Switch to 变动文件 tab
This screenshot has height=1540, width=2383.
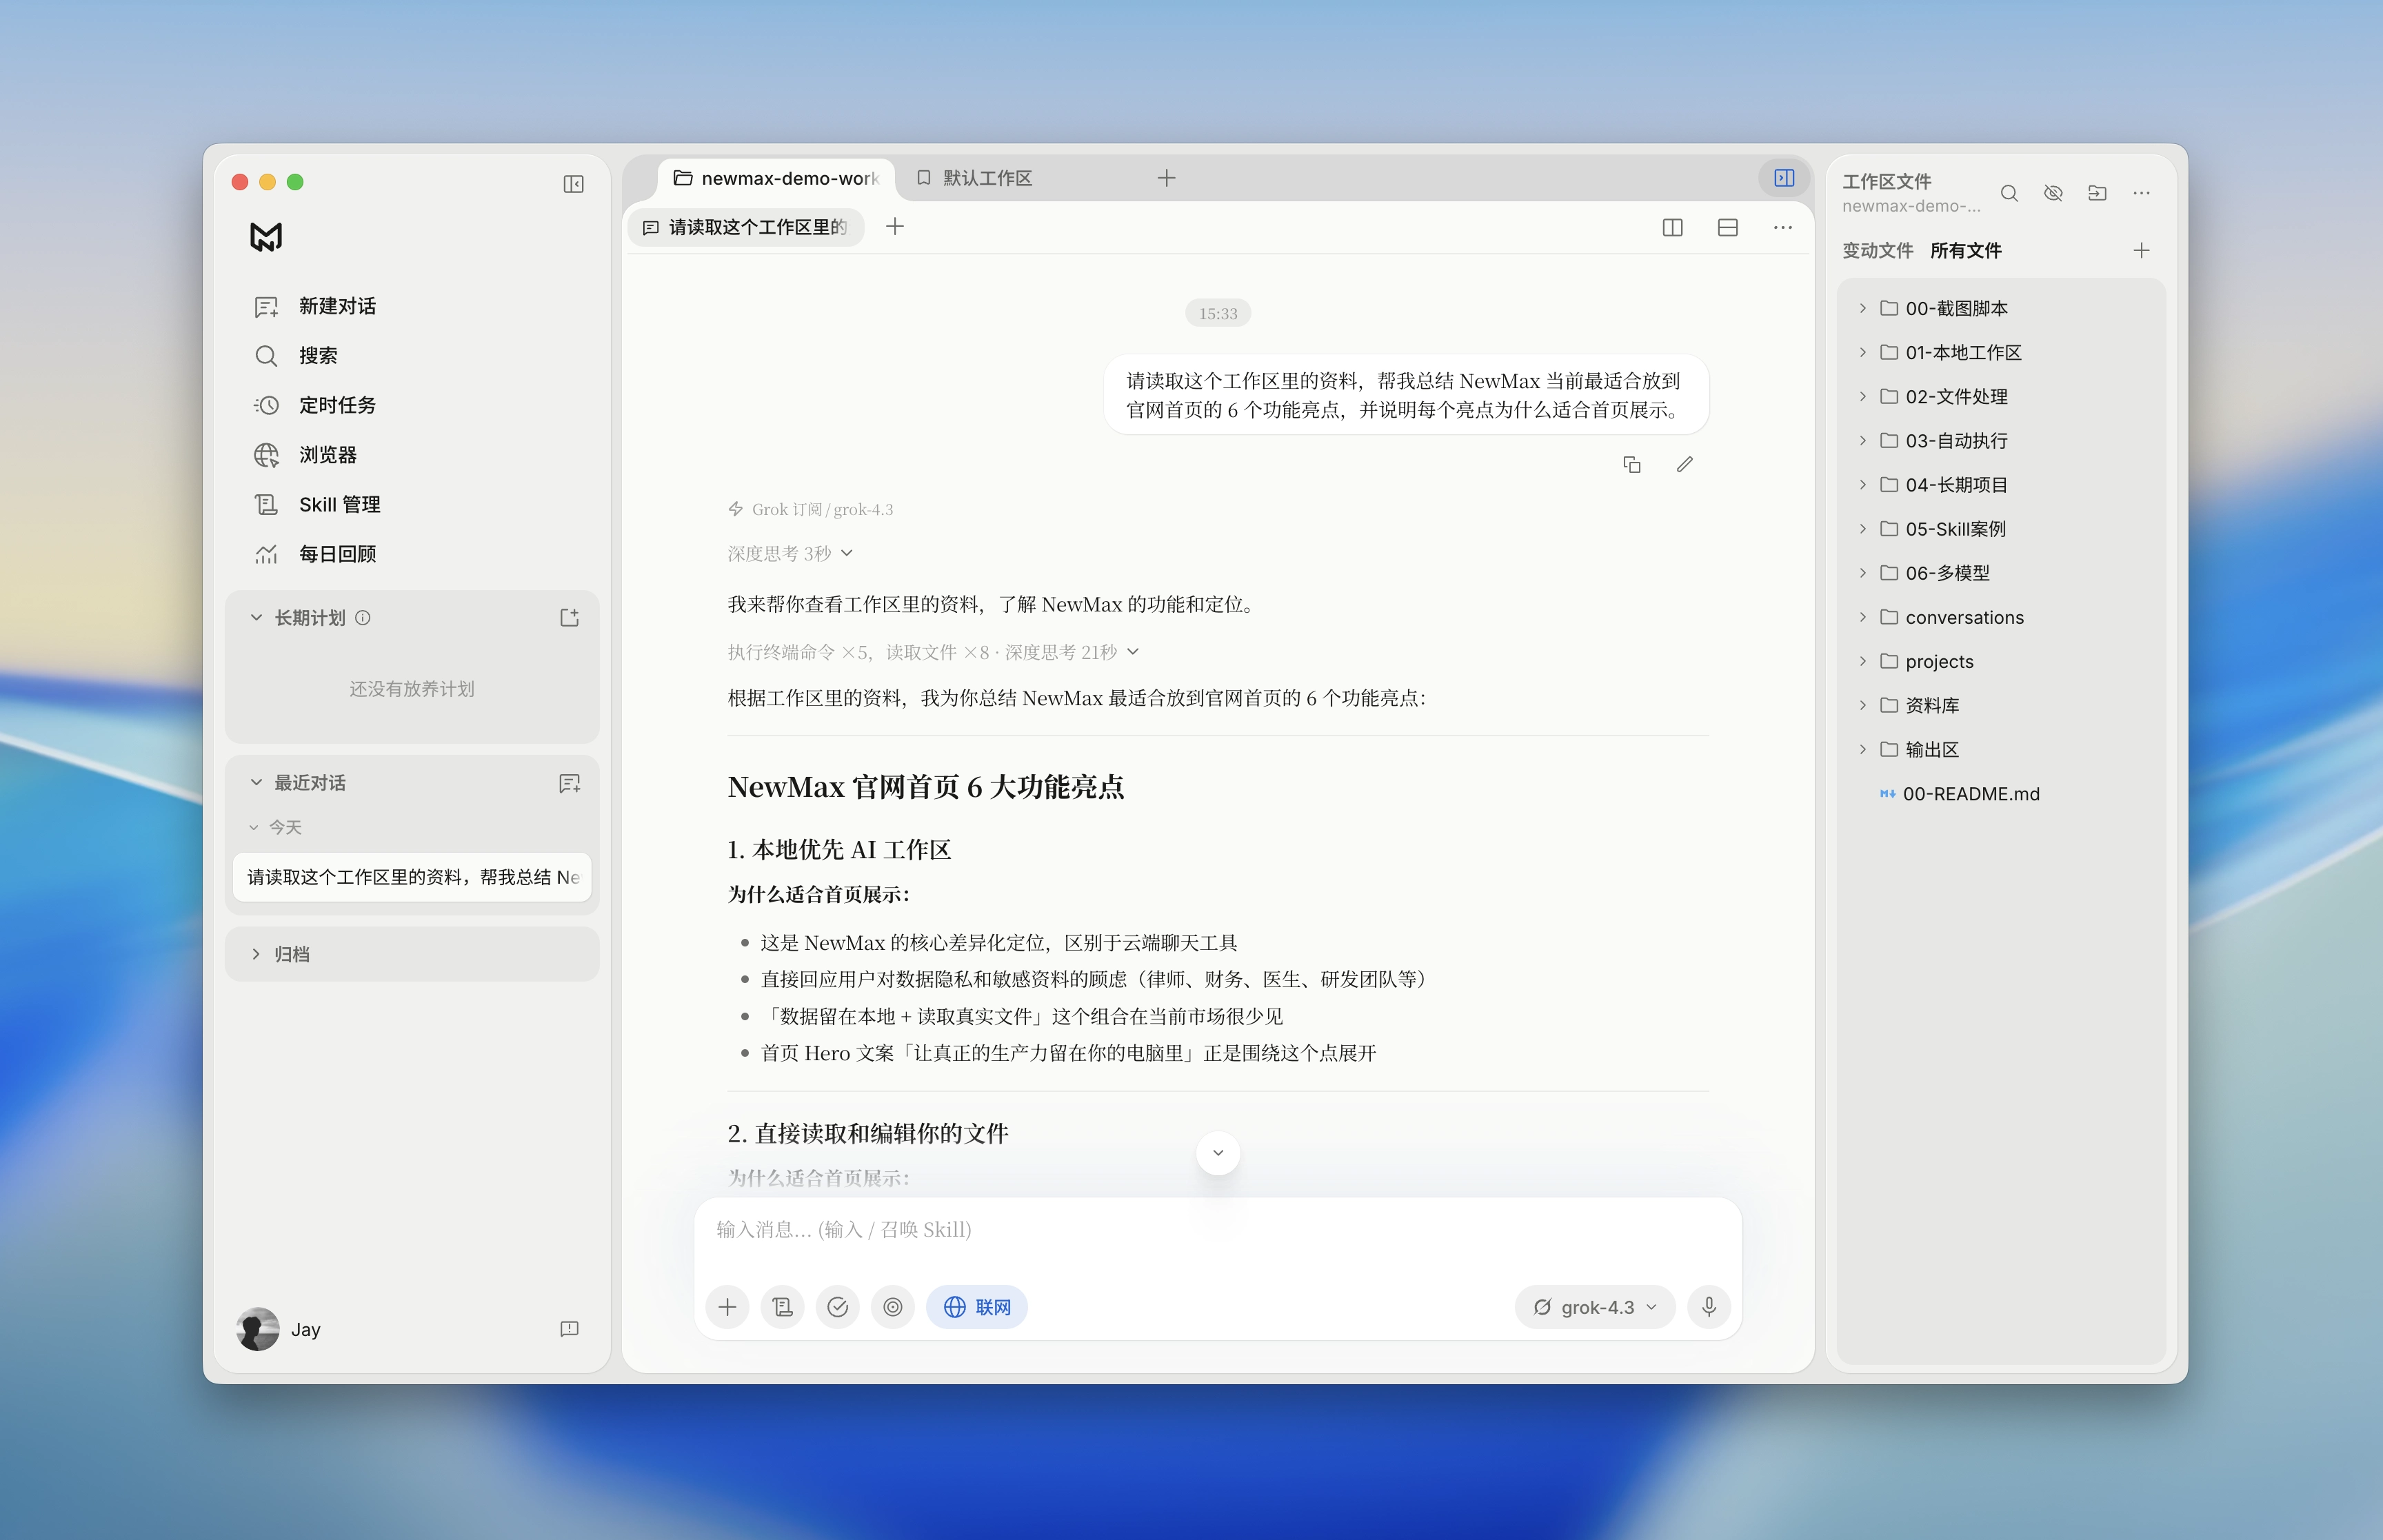[x=1877, y=251]
